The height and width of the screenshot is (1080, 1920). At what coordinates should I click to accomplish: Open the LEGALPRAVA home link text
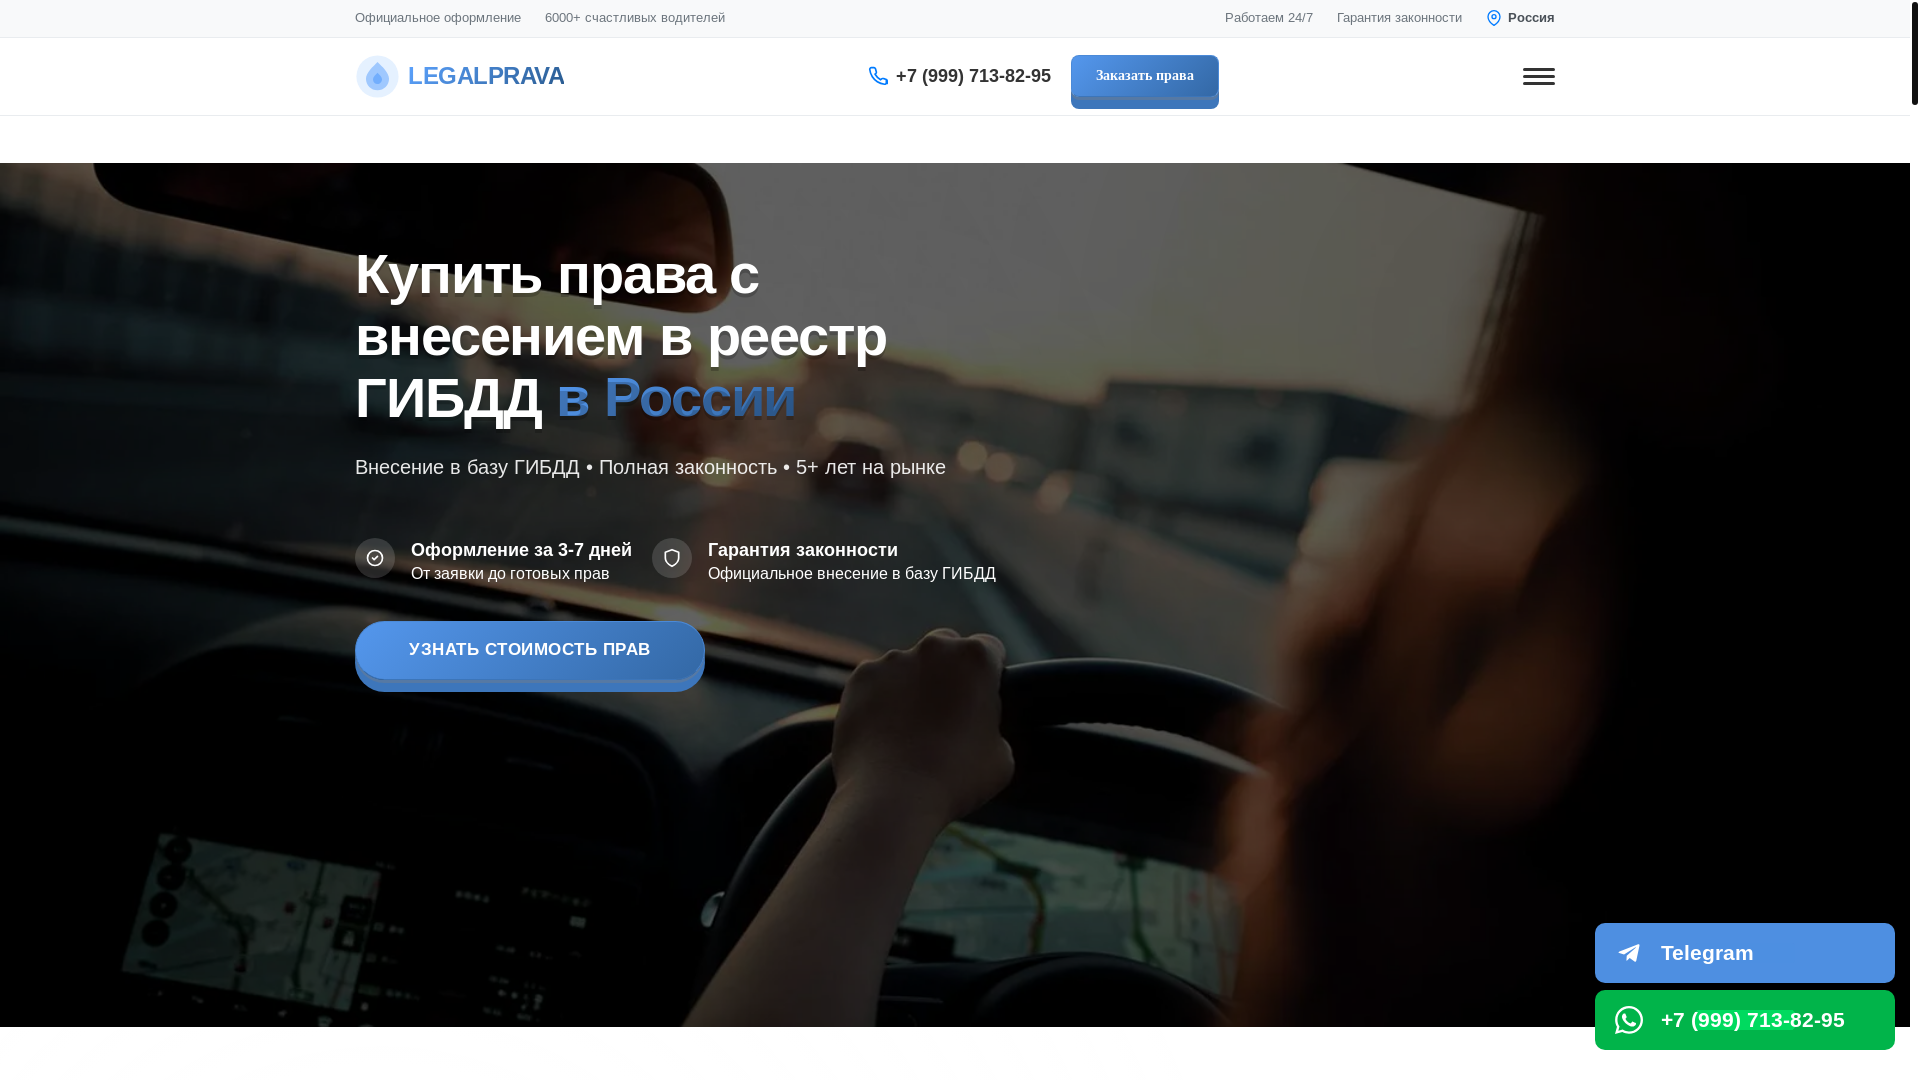(486, 76)
